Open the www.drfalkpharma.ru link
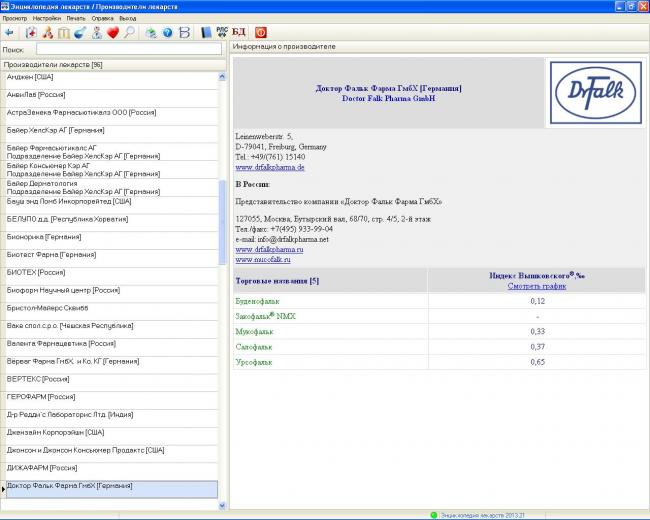 pyautogui.click(x=269, y=249)
